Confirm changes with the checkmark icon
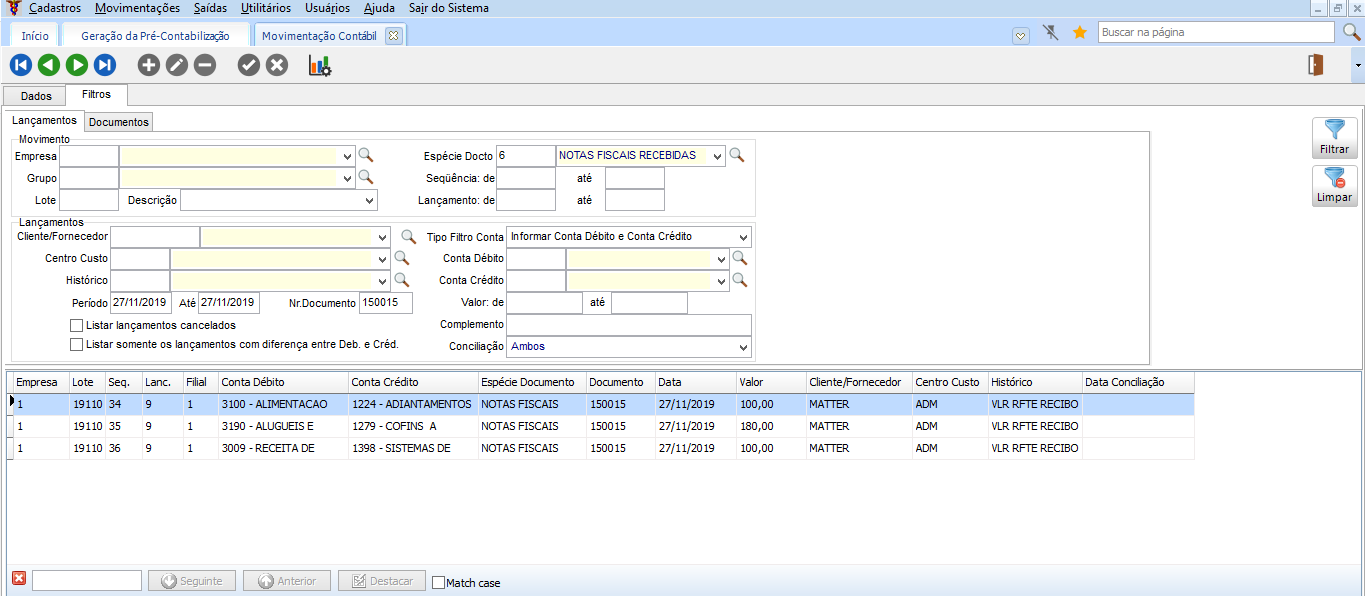 (x=248, y=66)
